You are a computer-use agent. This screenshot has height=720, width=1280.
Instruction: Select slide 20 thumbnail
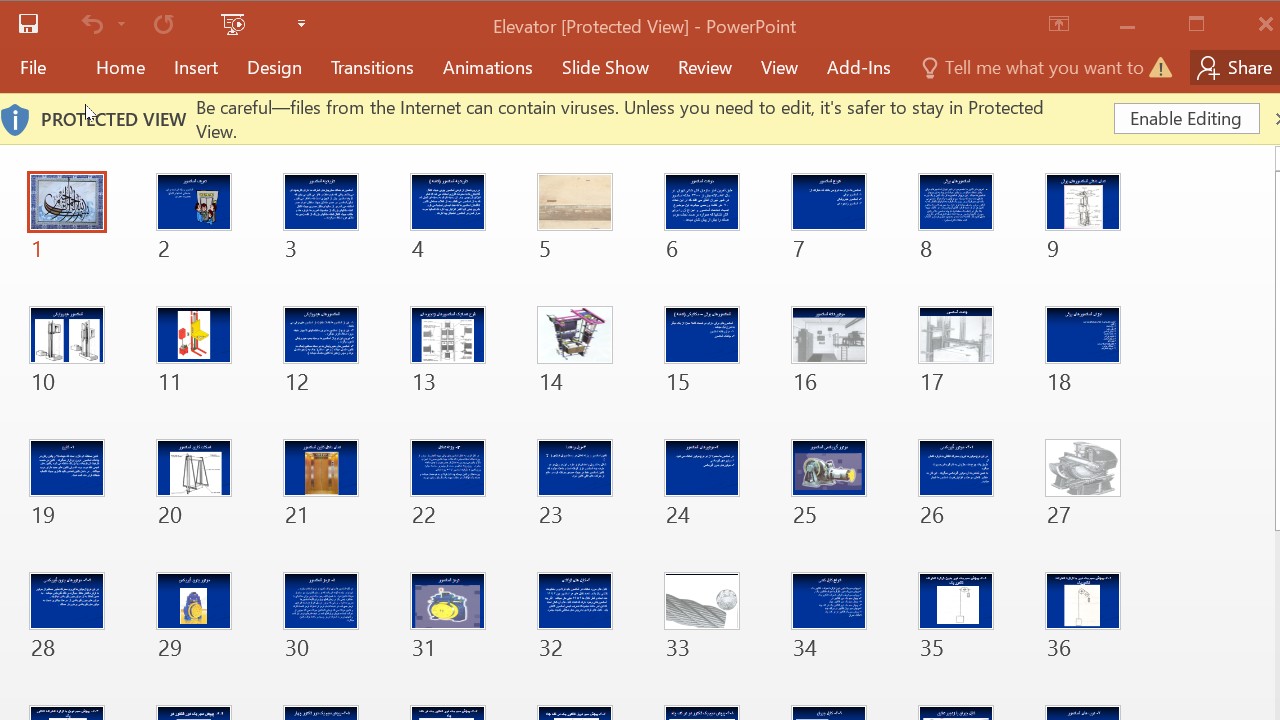pyautogui.click(x=194, y=468)
